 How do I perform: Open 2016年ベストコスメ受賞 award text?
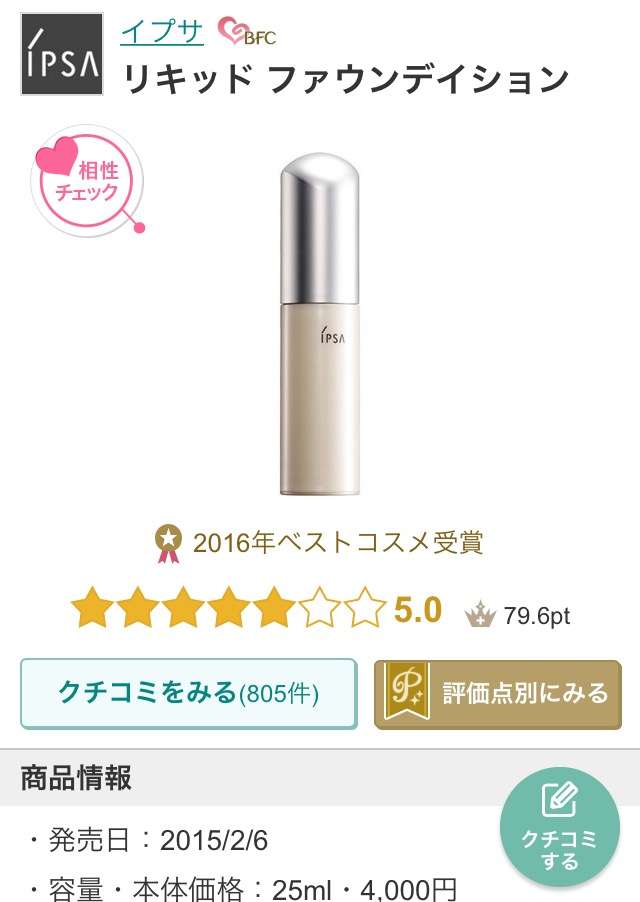pyautogui.click(x=338, y=543)
